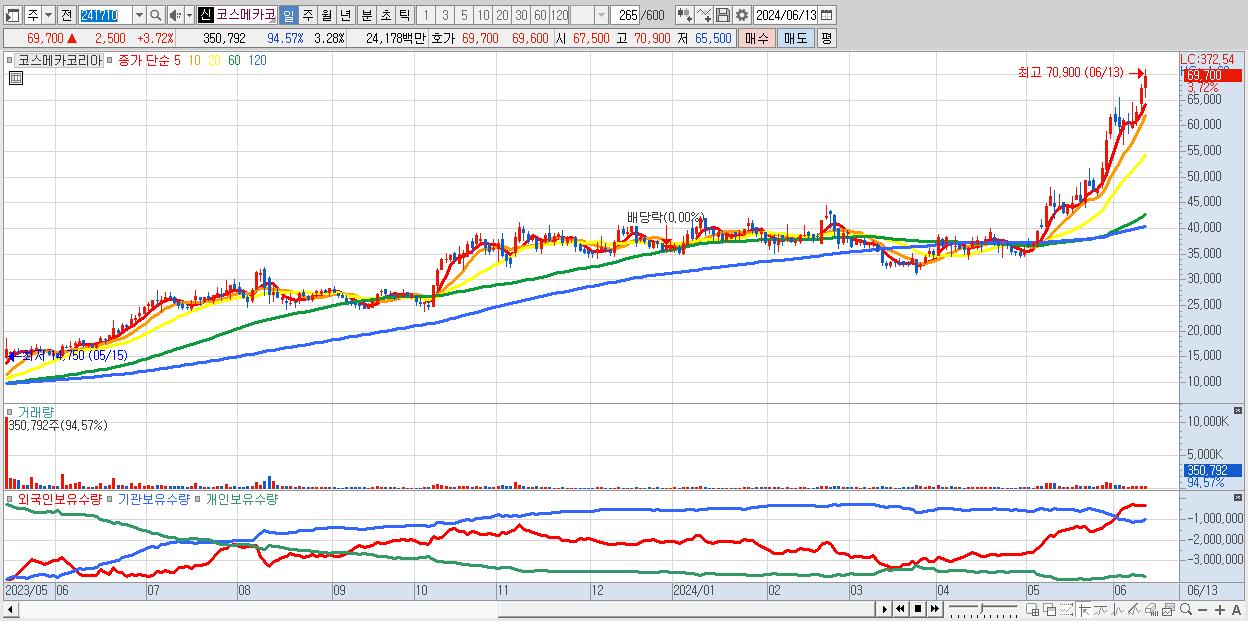Click the 기관보유수량 legend label

click(154, 498)
